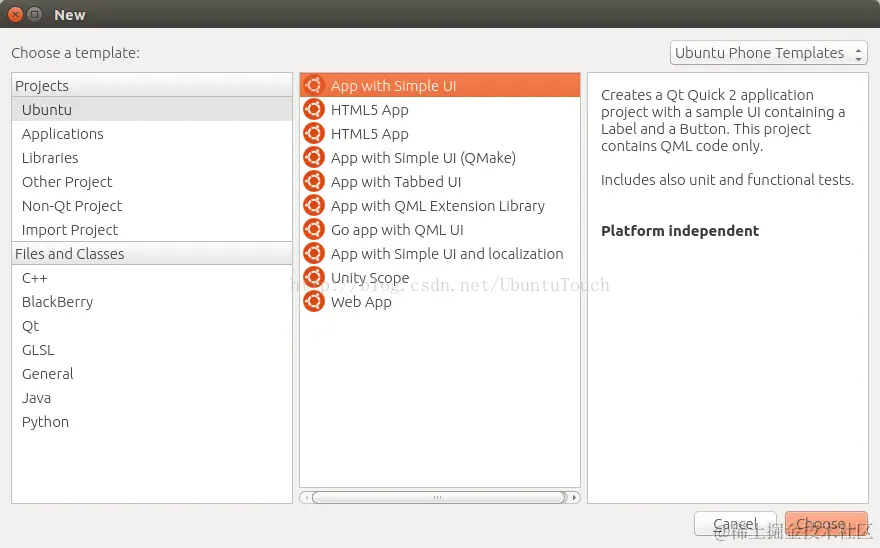Select the C++ files category
The height and width of the screenshot is (548, 880).
152,278
